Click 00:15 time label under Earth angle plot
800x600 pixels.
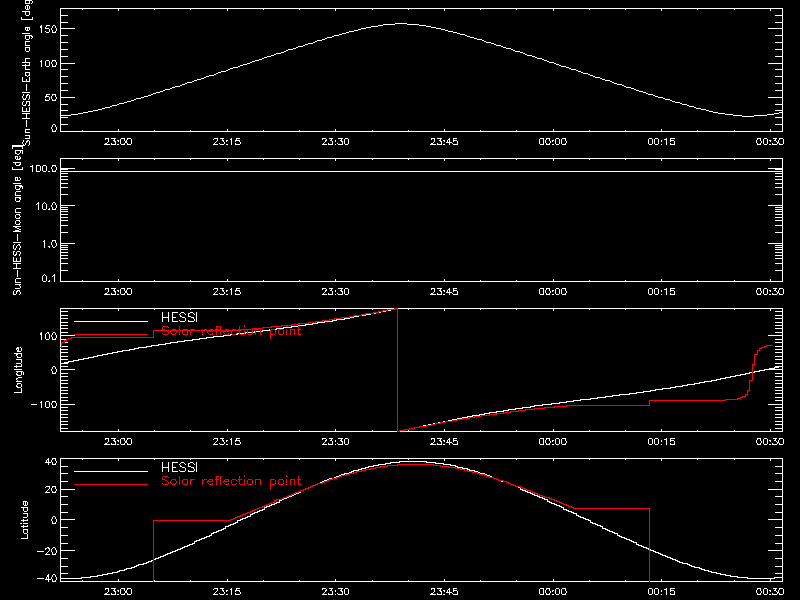click(661, 141)
